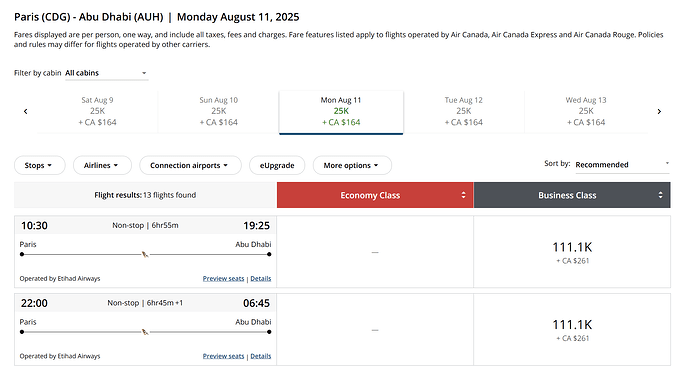Click sort arrows on Economy Class header
This screenshot has height=367, width=690.
click(463, 195)
